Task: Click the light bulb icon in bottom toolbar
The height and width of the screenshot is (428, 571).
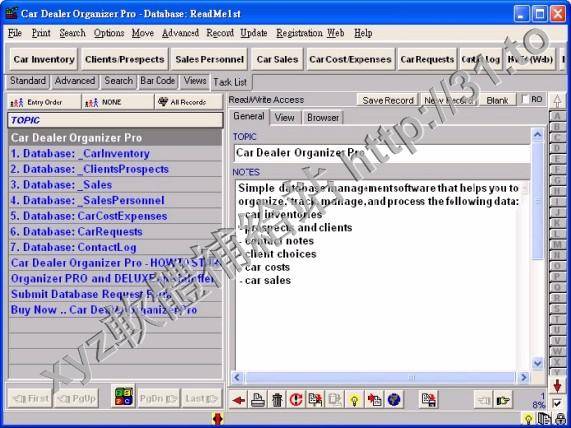Action: point(354,400)
